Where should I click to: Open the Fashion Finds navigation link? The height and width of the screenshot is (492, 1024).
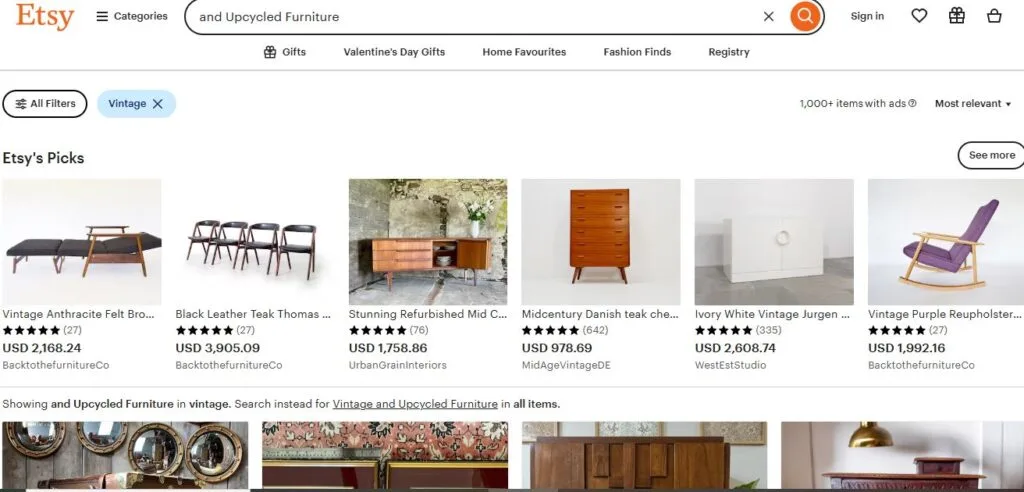pyautogui.click(x=637, y=52)
